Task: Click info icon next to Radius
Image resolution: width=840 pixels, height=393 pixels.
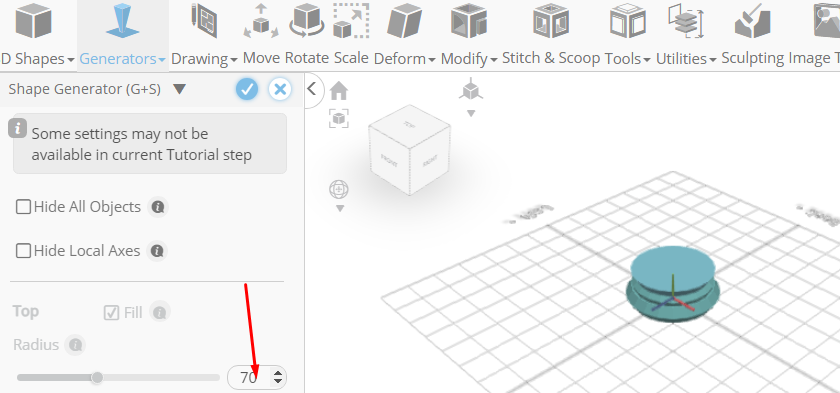Action: click(76, 345)
